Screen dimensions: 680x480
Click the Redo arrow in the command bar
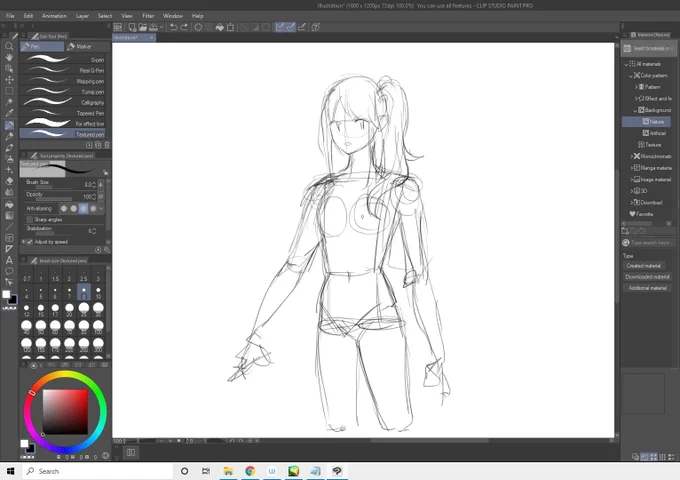[x=184, y=27]
